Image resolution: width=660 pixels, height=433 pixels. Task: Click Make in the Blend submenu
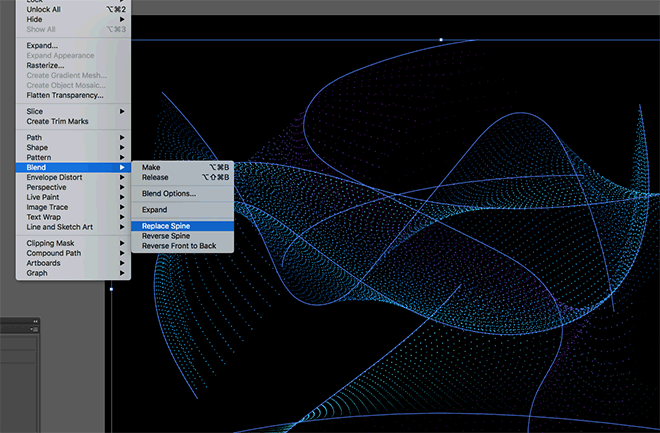(151, 167)
